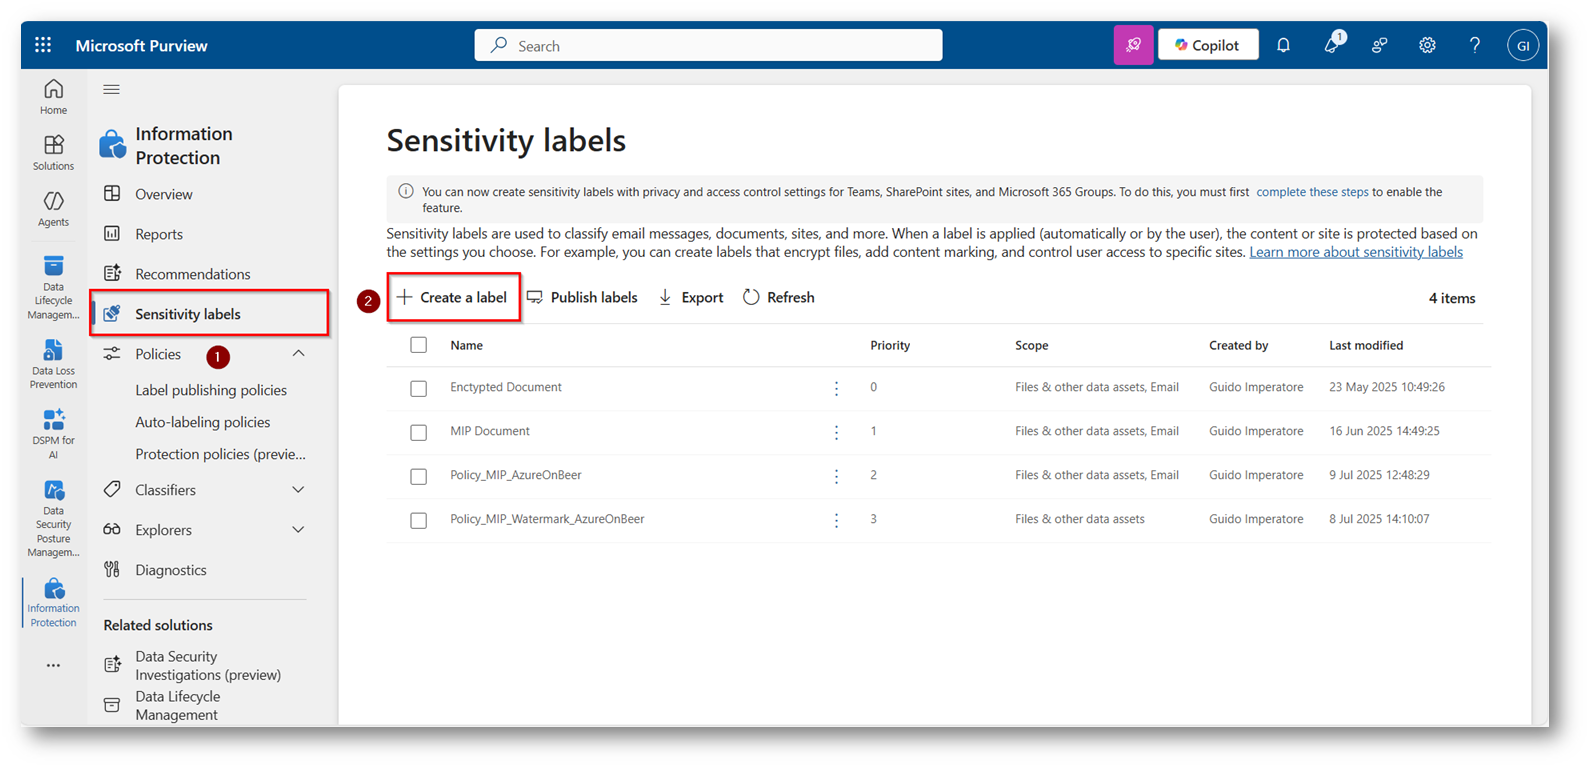Open more options for Policy_MIP_AzureOnBeer

[837, 476]
